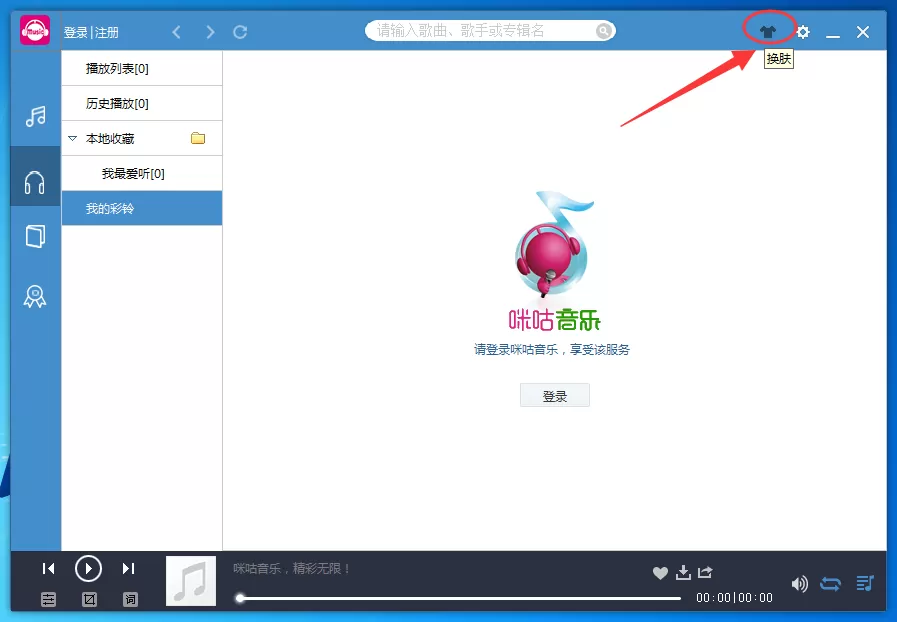
Task: Minimize the Migu Music window
Action: (x=833, y=35)
